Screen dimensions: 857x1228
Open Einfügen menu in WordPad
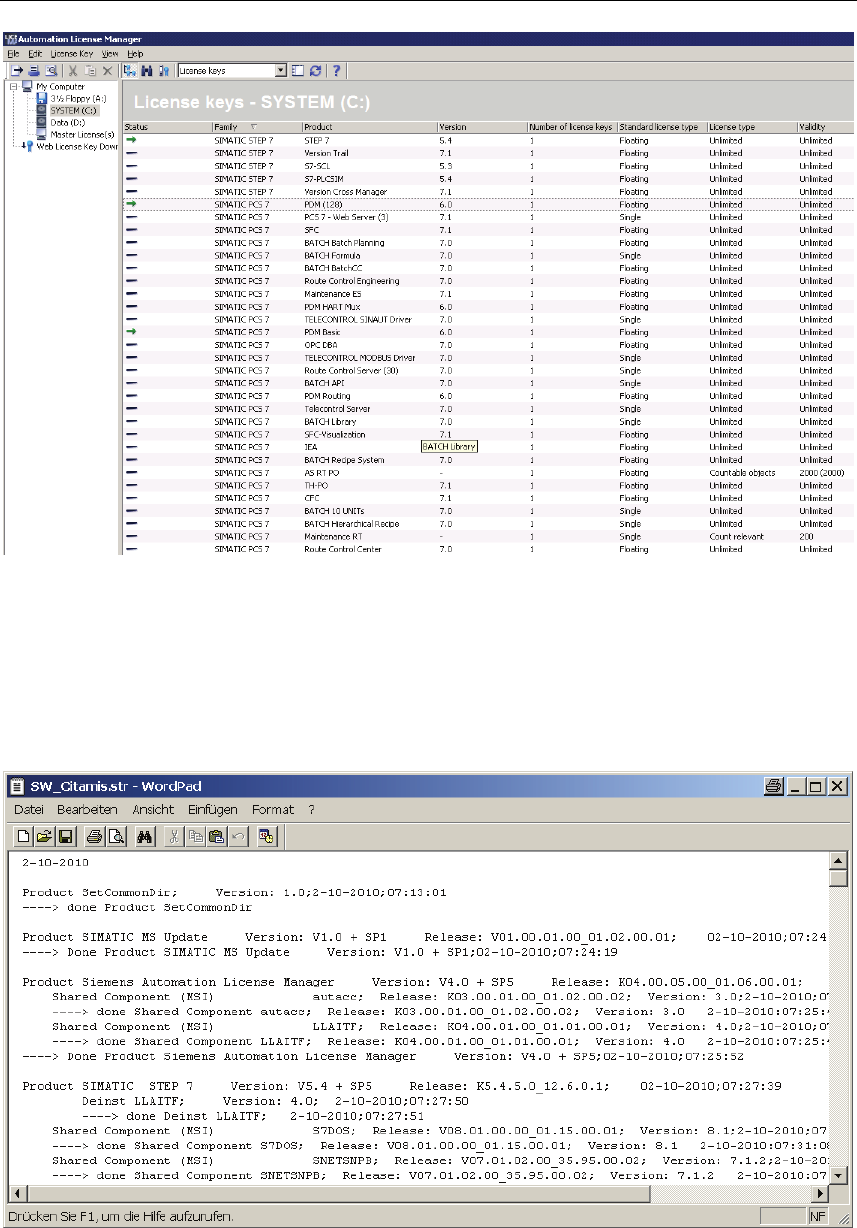(213, 809)
